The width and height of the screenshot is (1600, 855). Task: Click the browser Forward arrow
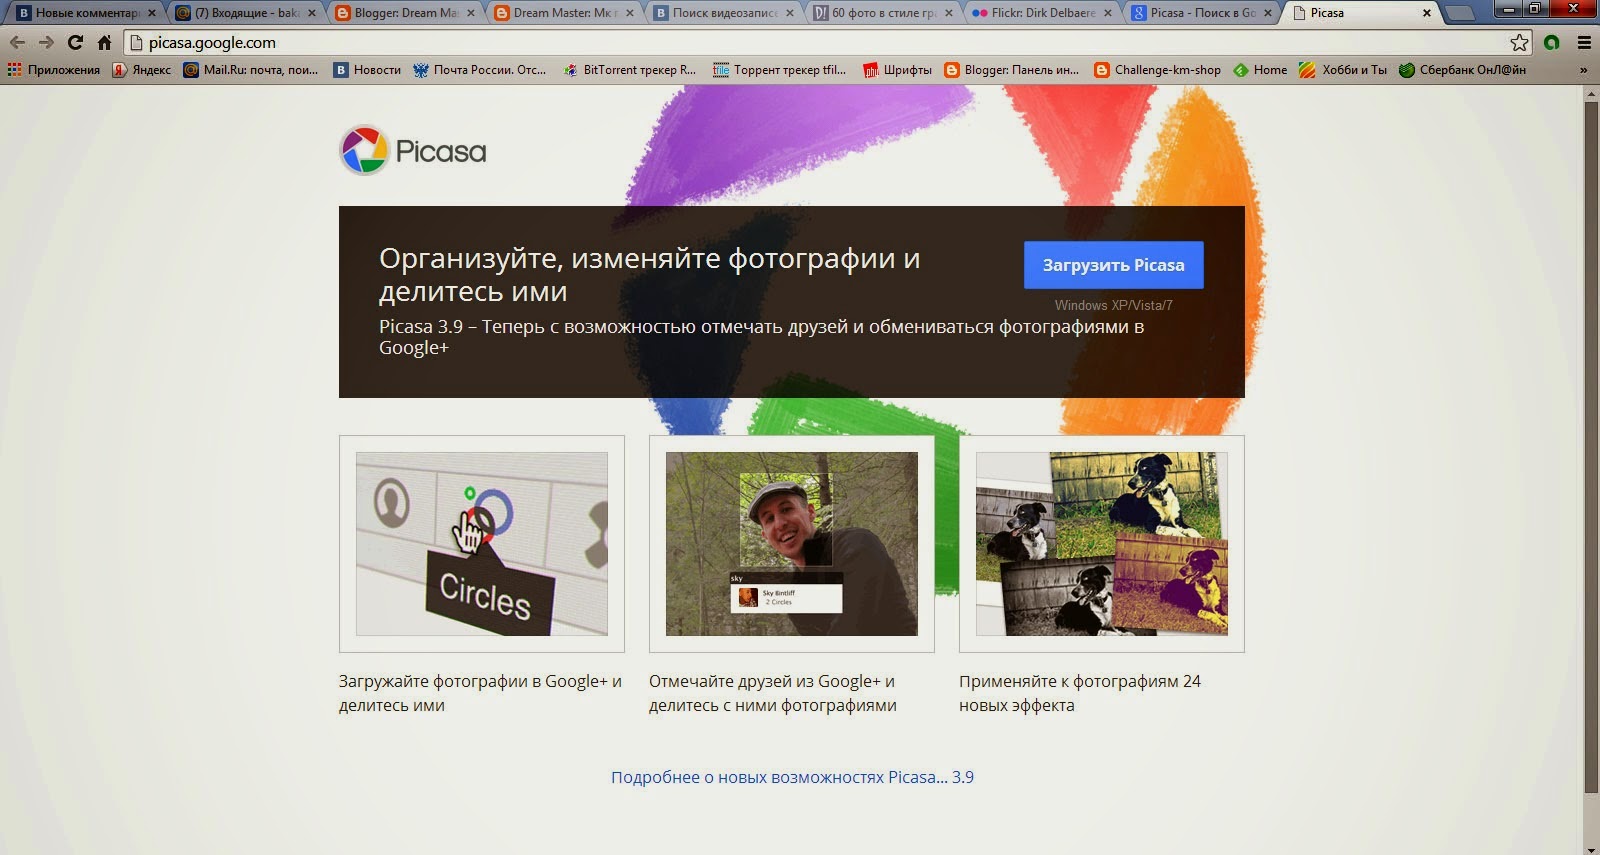[x=46, y=42]
